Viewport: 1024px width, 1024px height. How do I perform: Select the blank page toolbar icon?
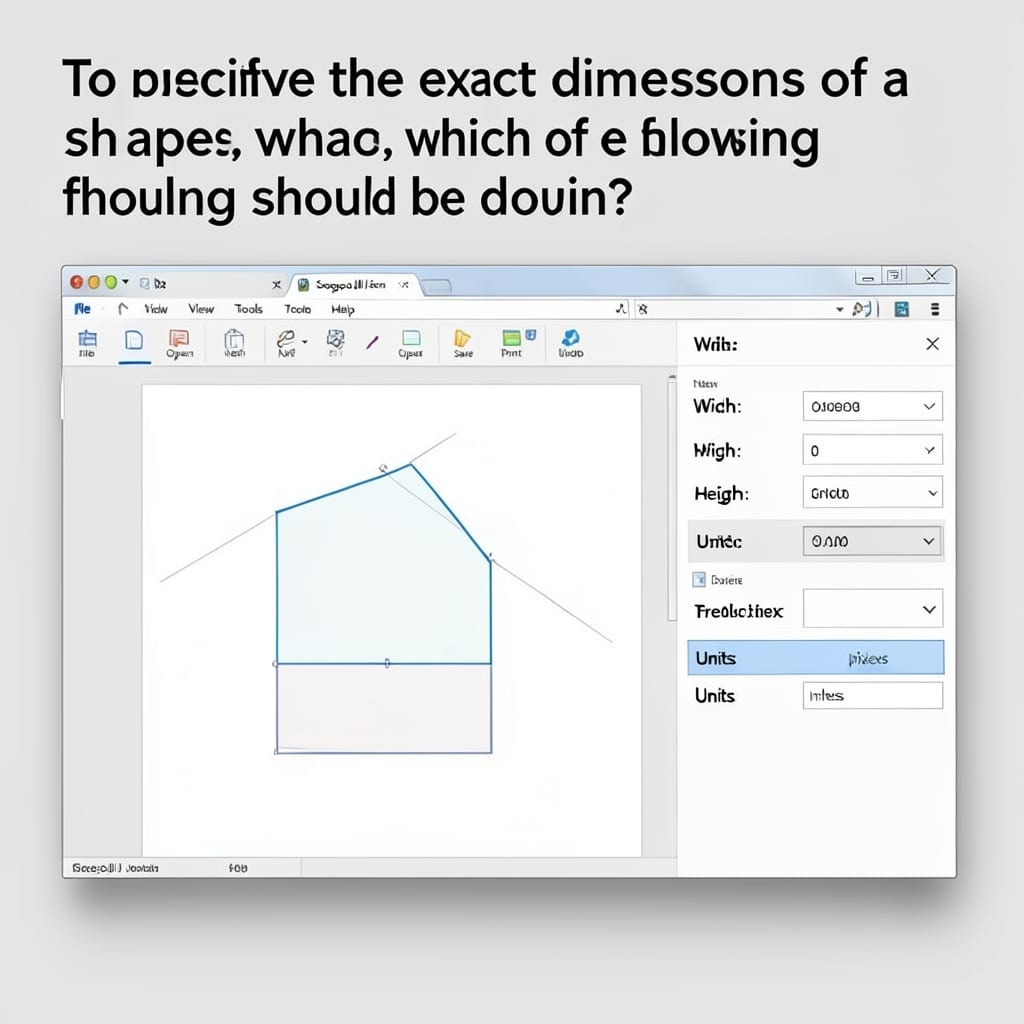pos(134,340)
